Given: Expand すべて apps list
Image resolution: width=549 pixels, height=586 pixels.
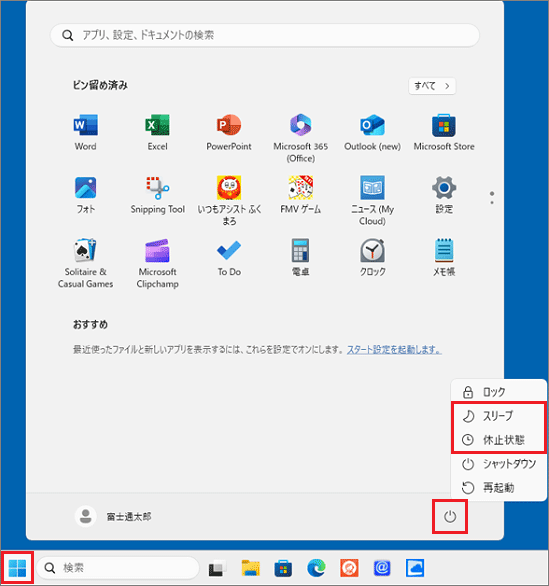Looking at the screenshot, I should tap(432, 86).
